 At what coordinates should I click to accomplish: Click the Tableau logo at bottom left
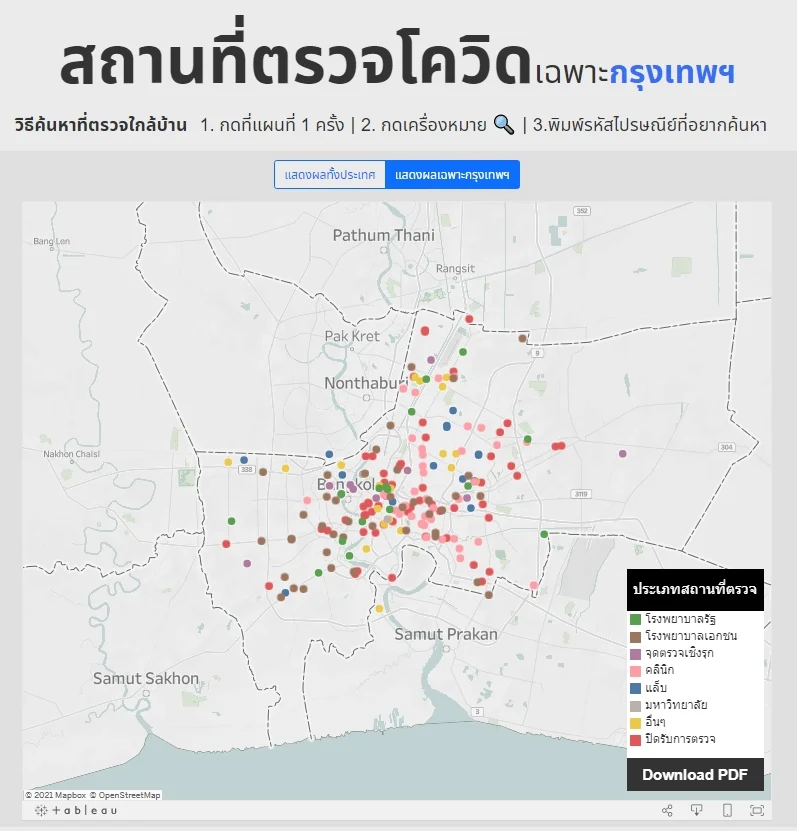pyautogui.click(x=76, y=810)
